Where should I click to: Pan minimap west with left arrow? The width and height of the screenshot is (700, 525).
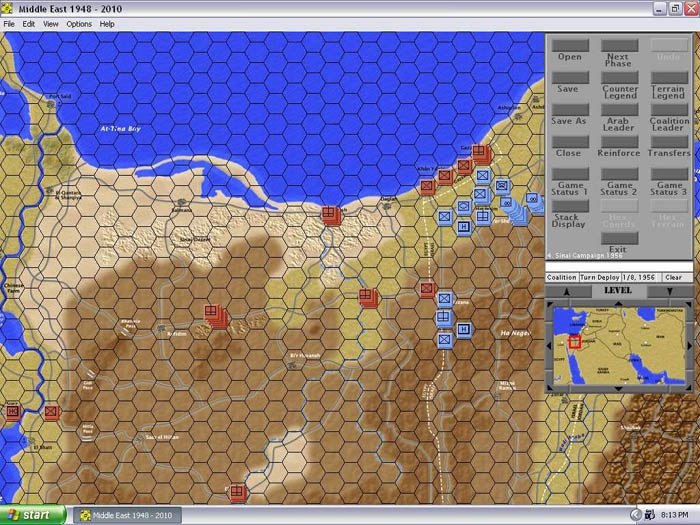click(x=550, y=346)
